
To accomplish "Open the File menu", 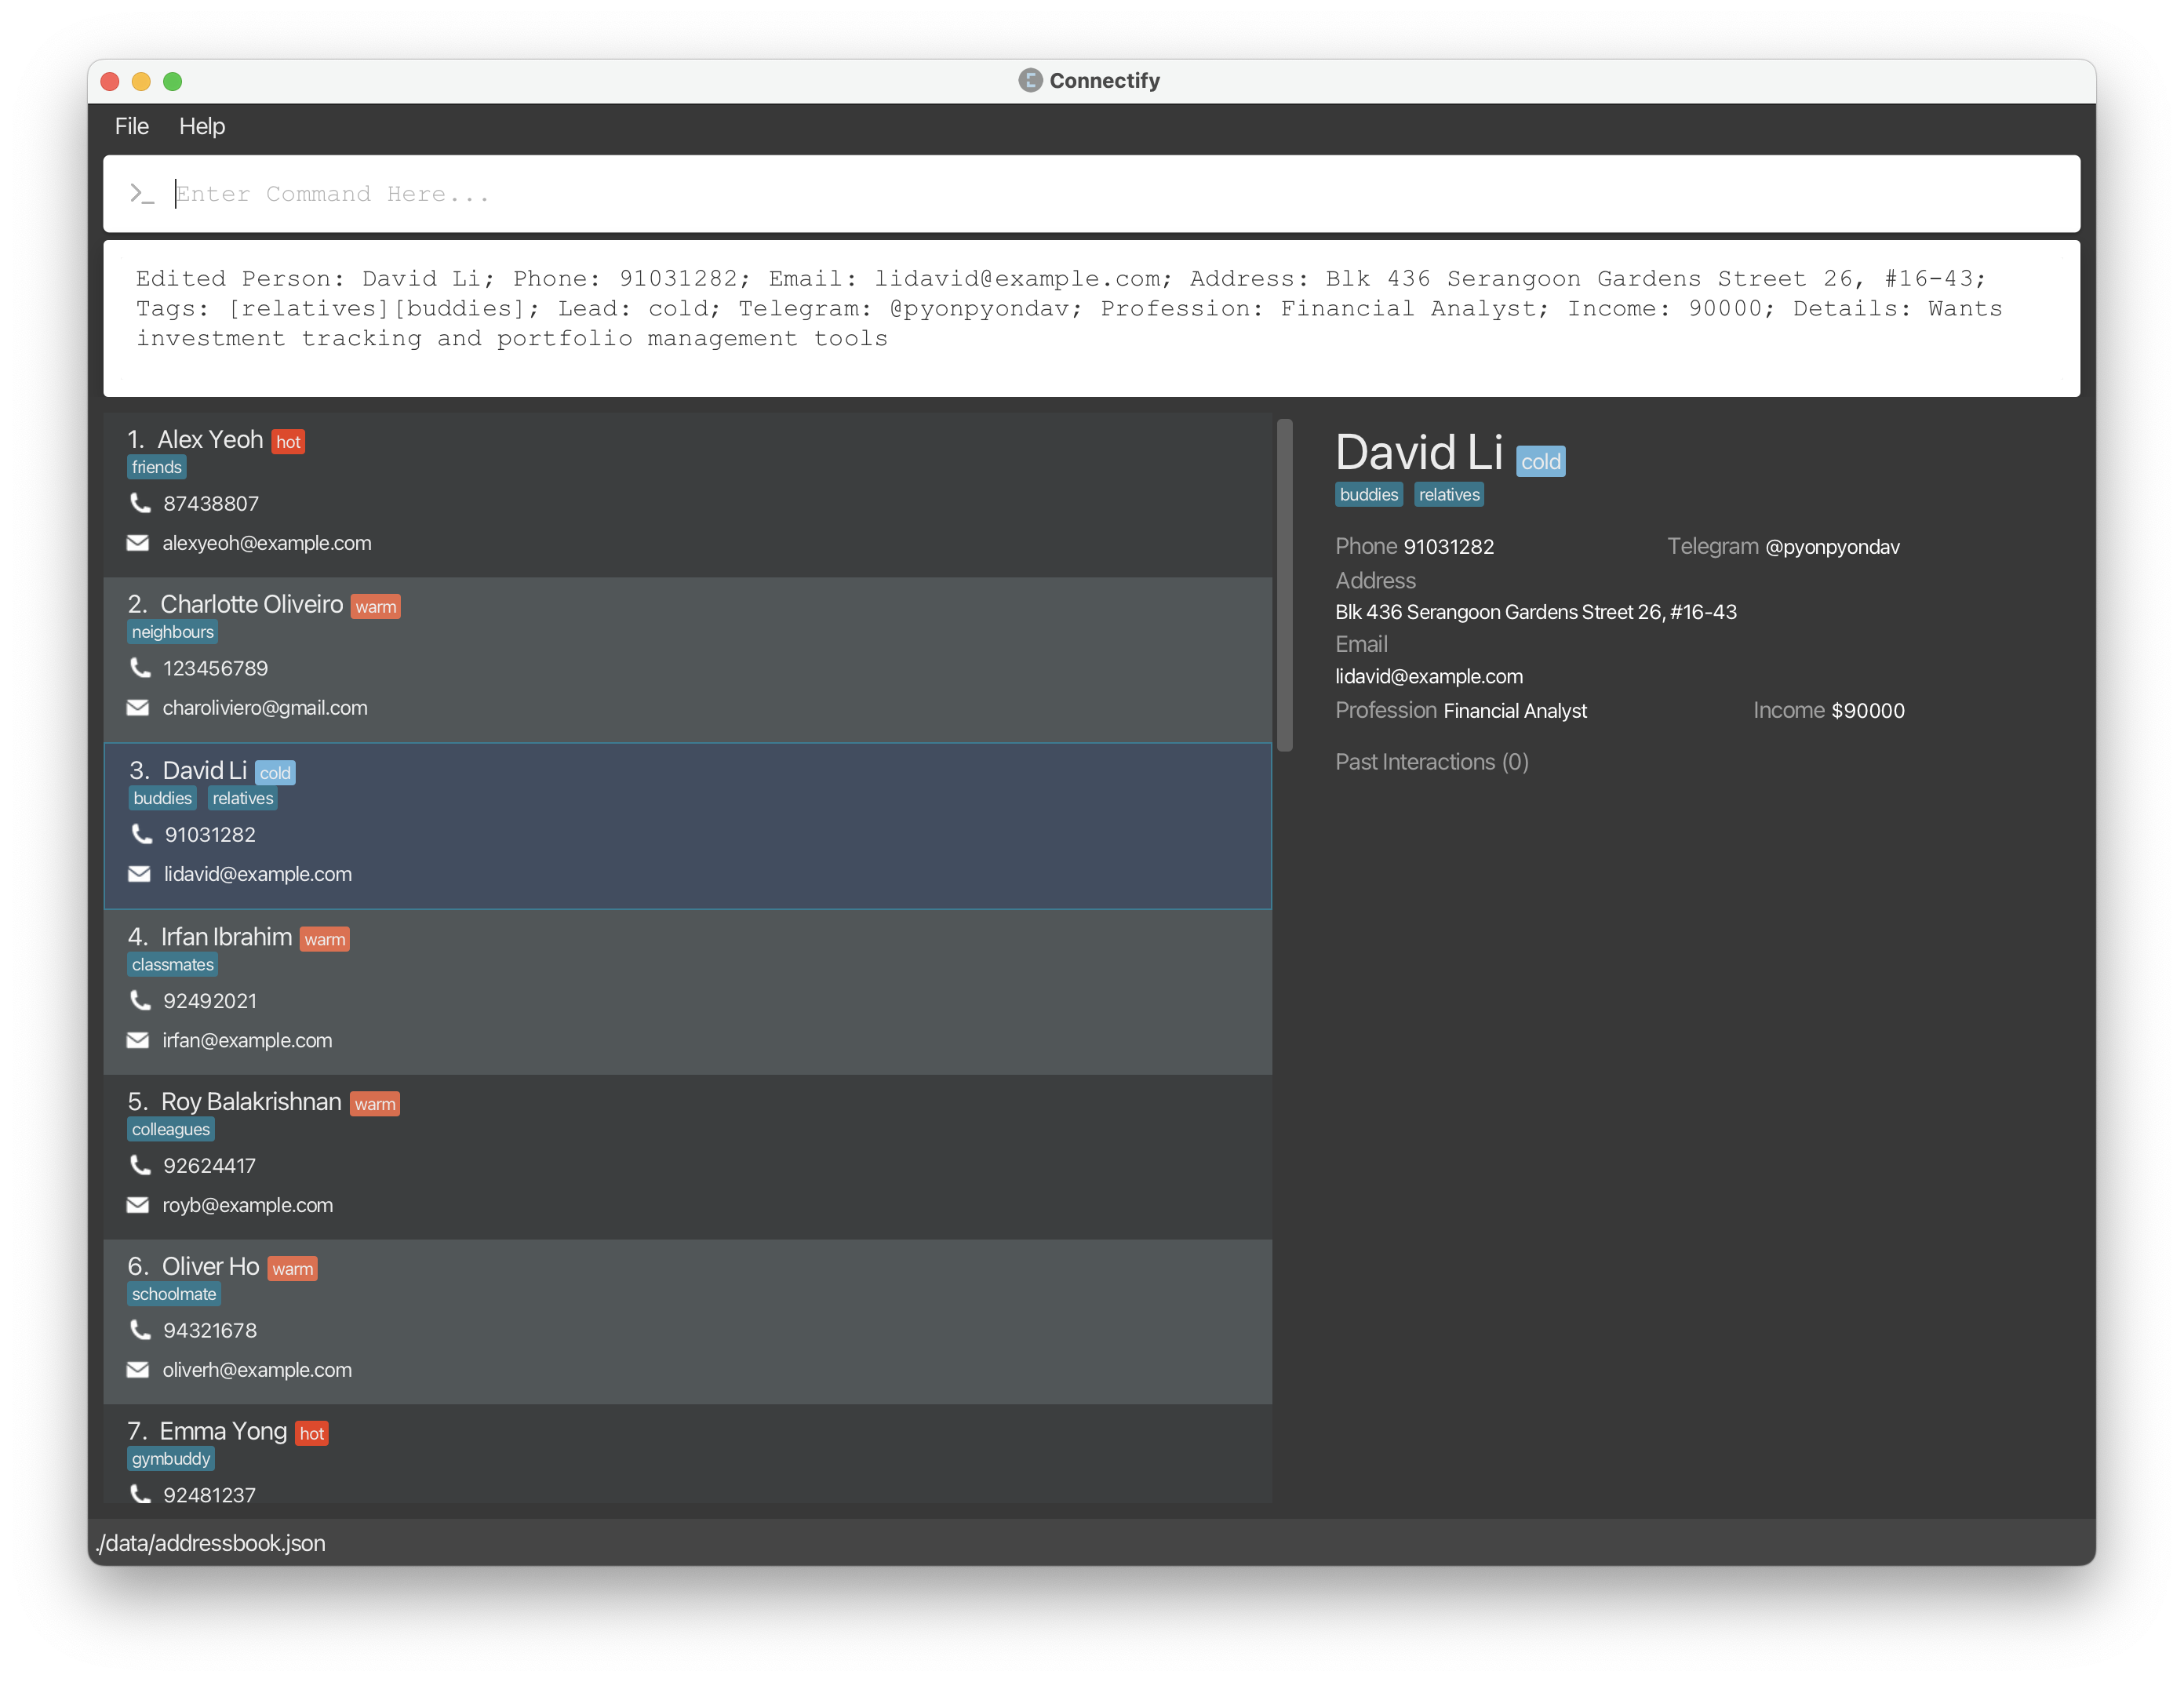I will click(x=133, y=126).
